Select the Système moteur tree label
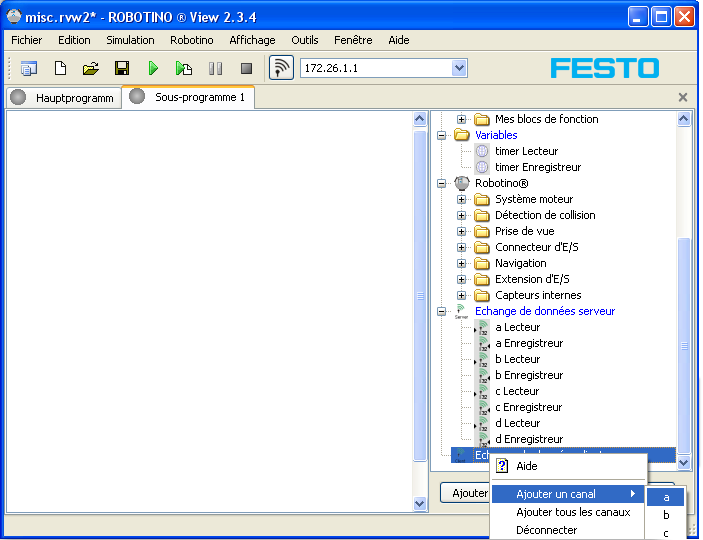The height and width of the screenshot is (540, 703). (534, 199)
